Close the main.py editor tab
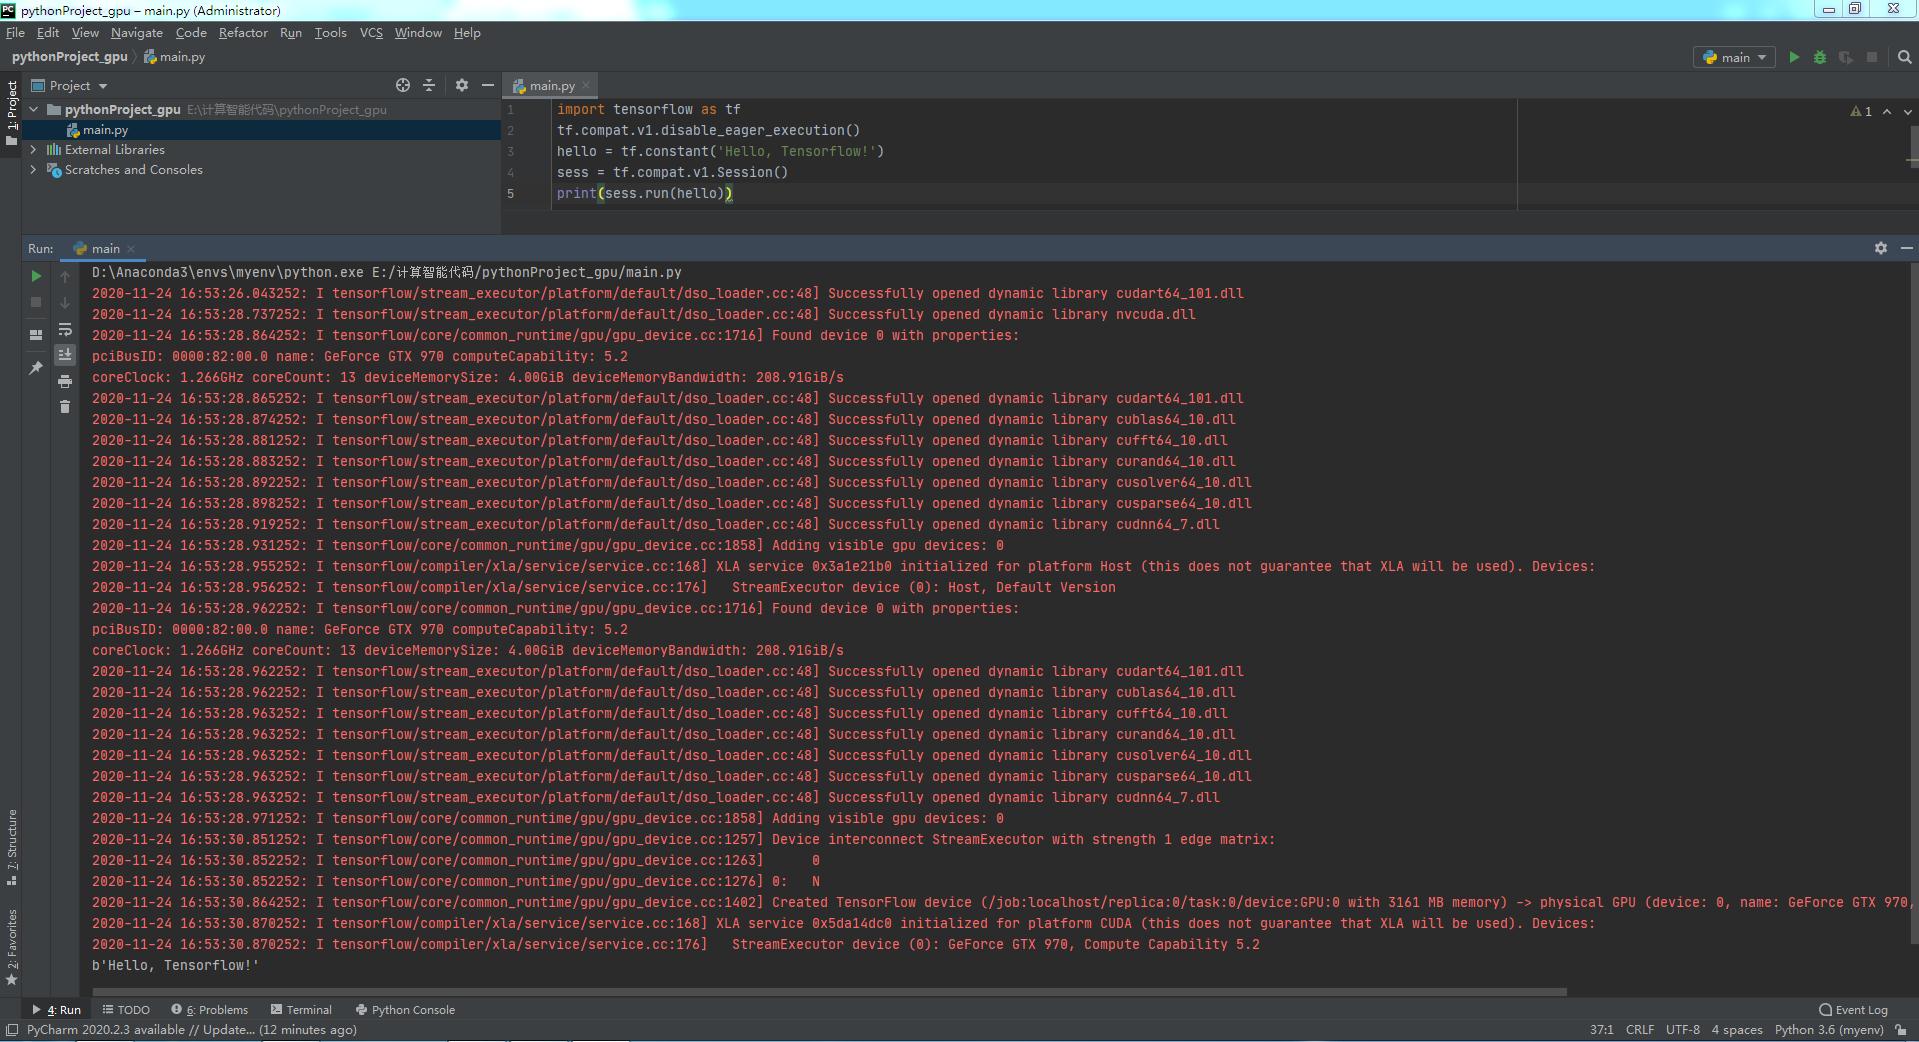 pyautogui.click(x=586, y=85)
